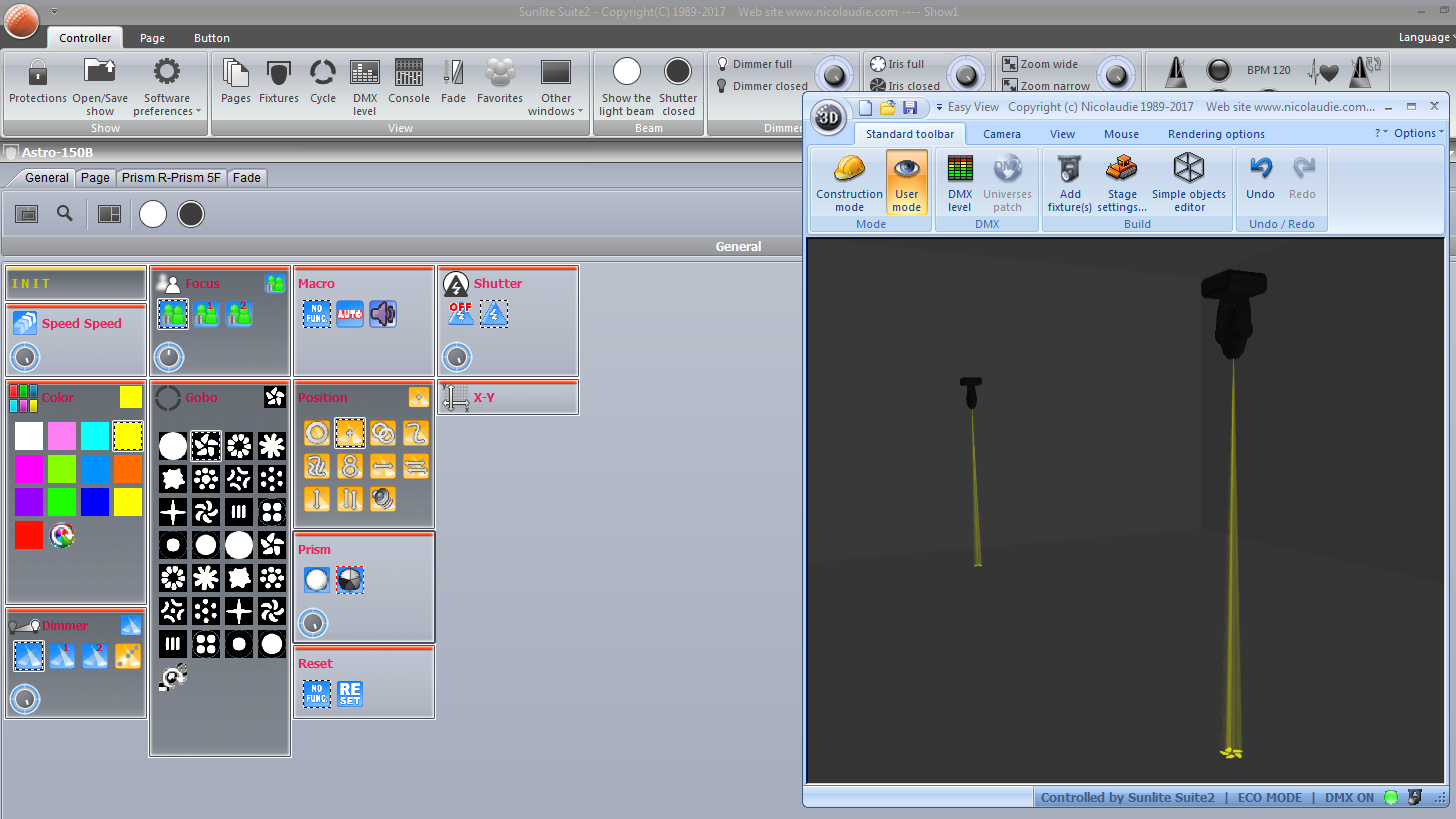Screen dimensions: 1456x819
Task: Click the Prism group dial knob
Action: (313, 622)
